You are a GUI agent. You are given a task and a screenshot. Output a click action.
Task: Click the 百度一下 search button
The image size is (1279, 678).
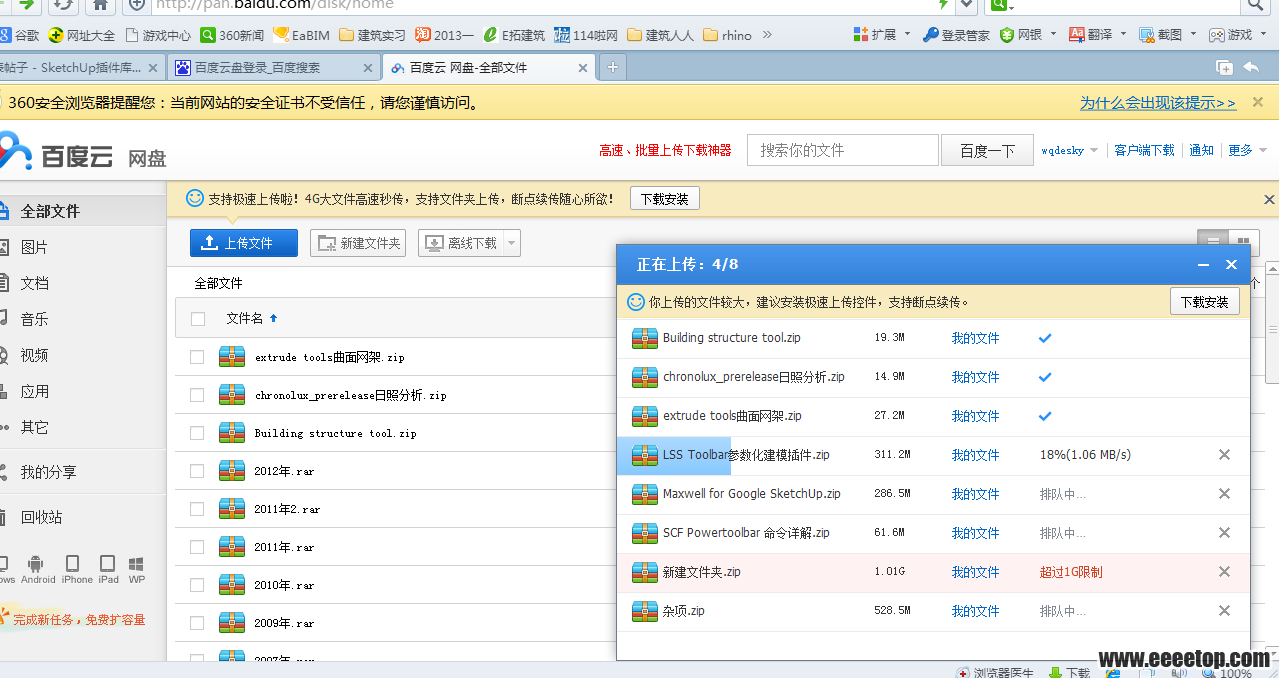987,150
